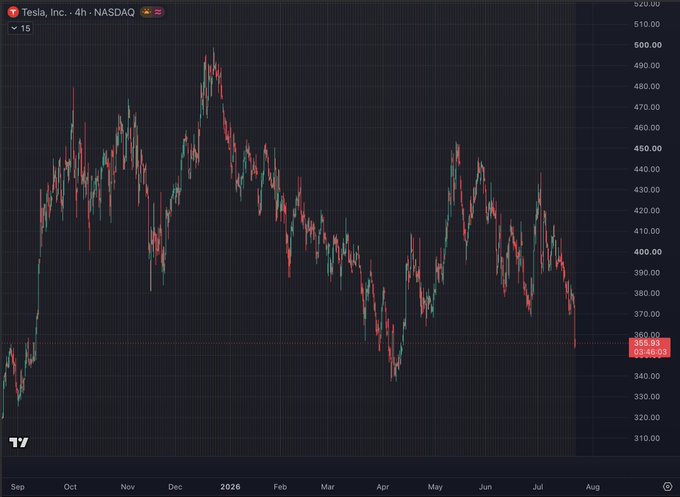Click the 460.00 price axis value

pyautogui.click(x=647, y=128)
